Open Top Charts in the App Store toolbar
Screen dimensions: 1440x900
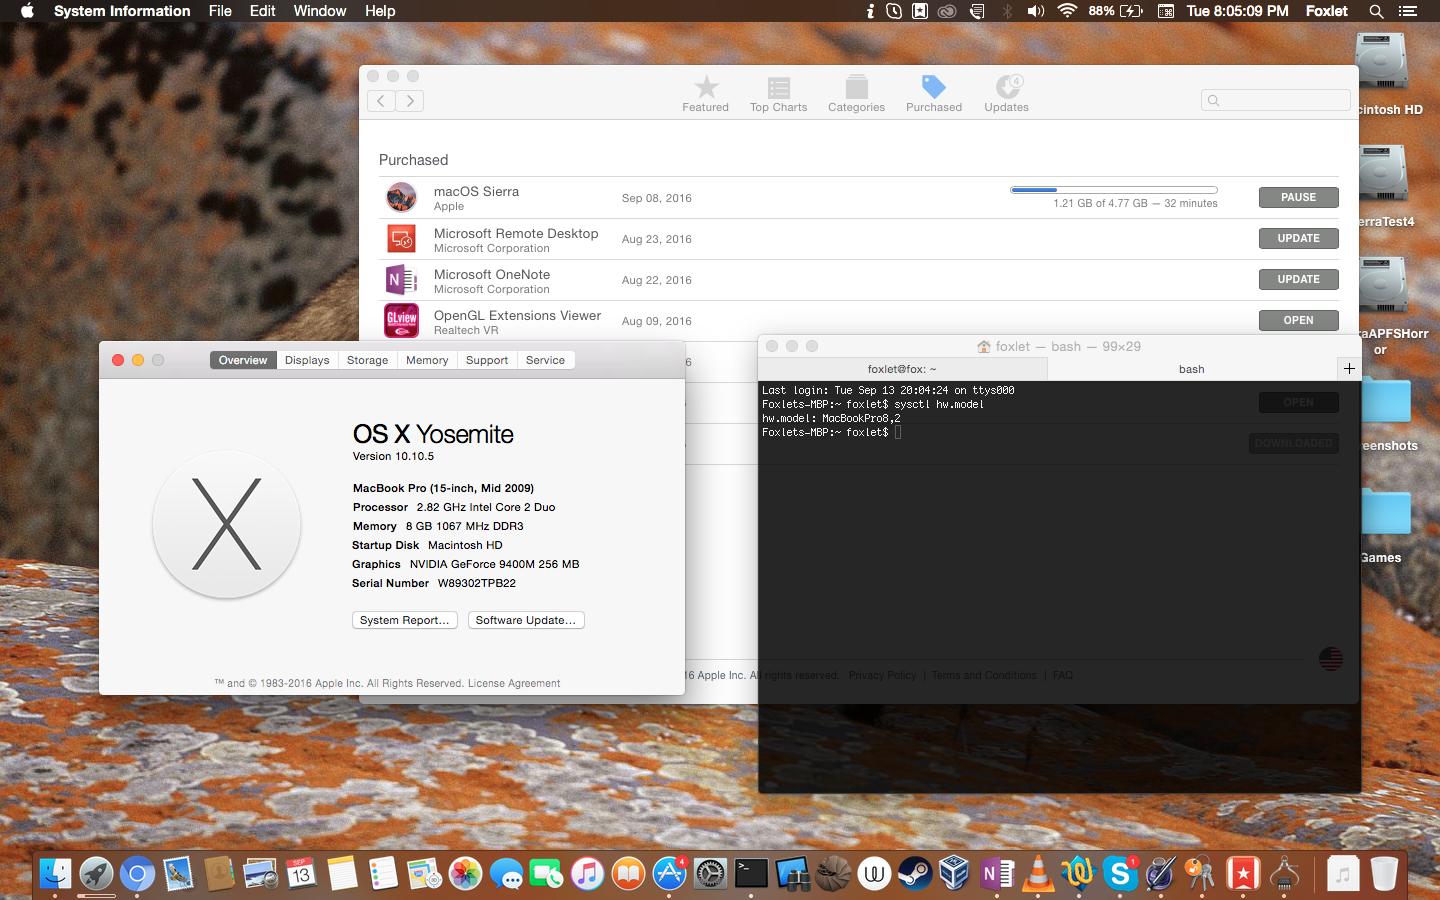(778, 94)
